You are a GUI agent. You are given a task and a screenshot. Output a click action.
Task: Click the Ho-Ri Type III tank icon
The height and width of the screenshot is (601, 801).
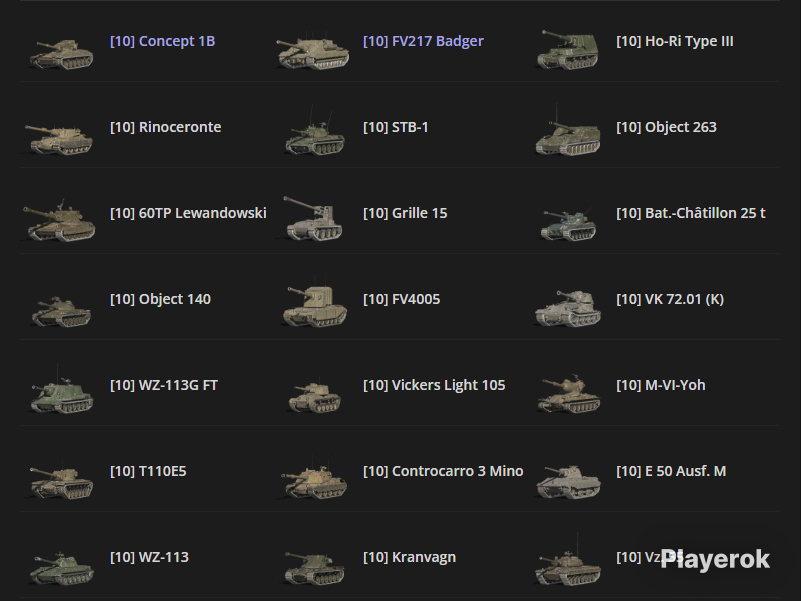568,50
